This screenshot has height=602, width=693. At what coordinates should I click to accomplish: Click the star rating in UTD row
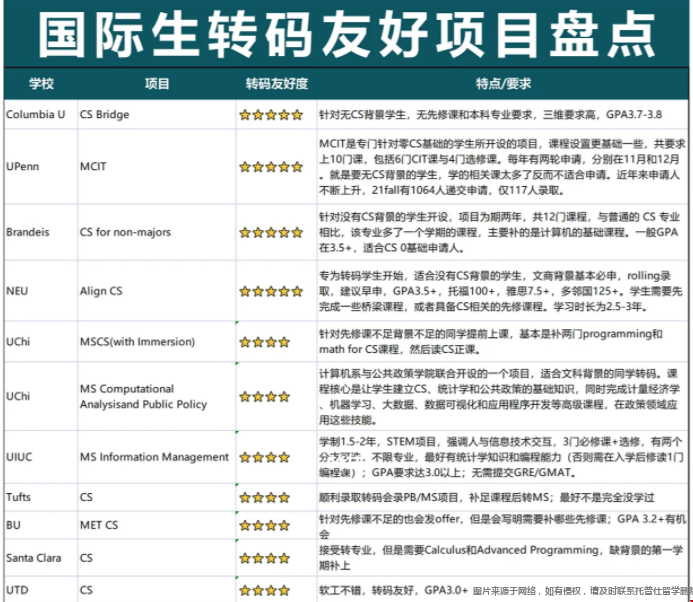264,591
